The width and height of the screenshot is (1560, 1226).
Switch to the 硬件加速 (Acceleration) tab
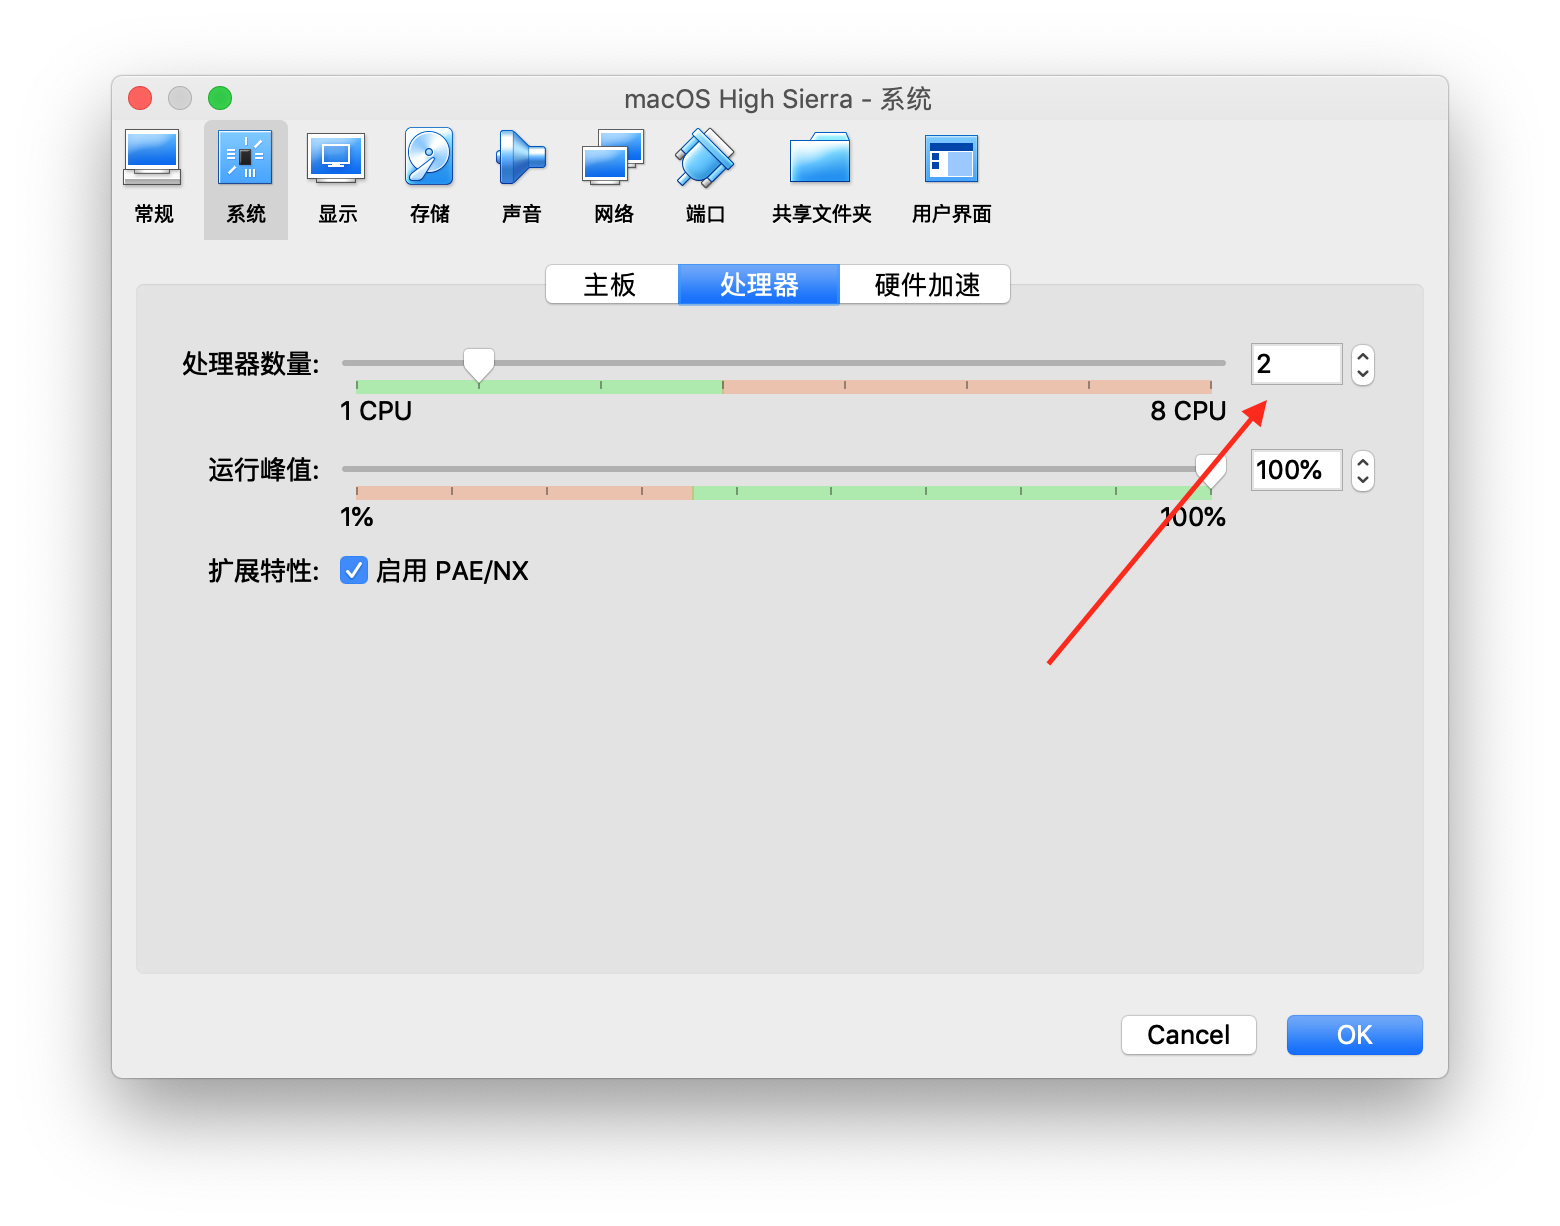(x=926, y=285)
